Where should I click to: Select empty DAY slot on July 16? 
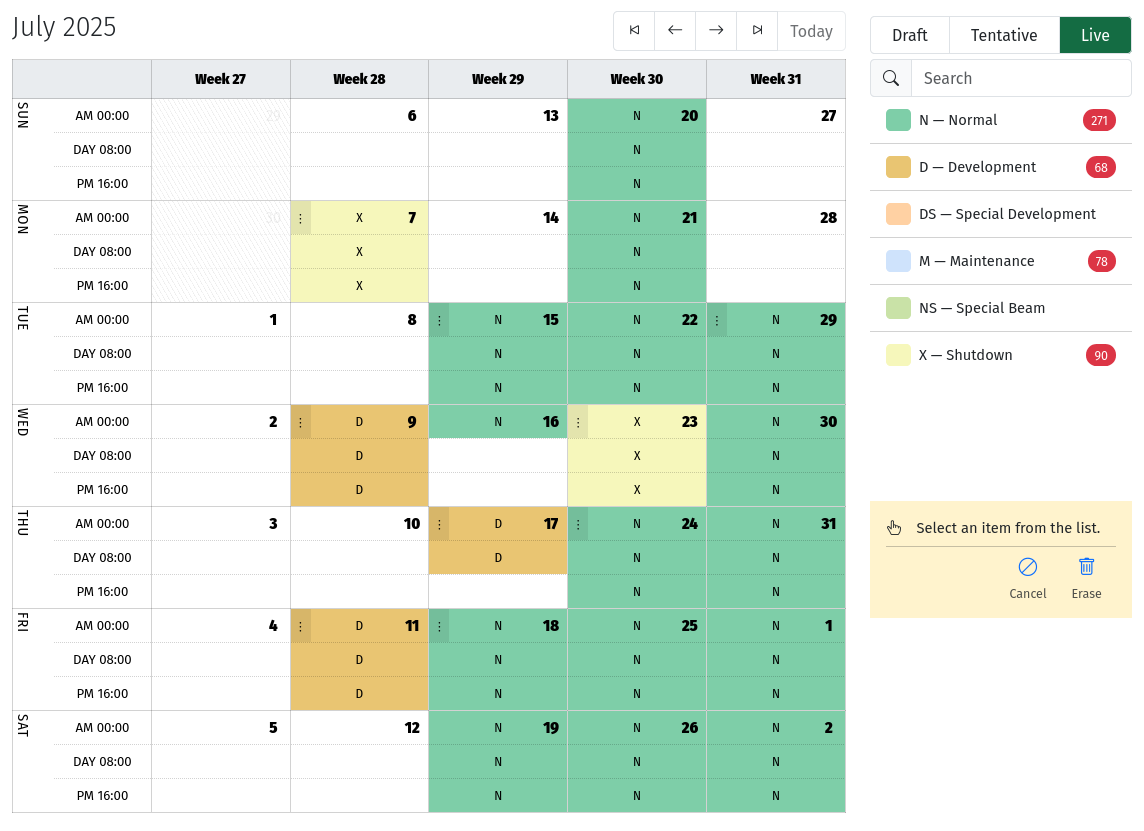tap(498, 456)
